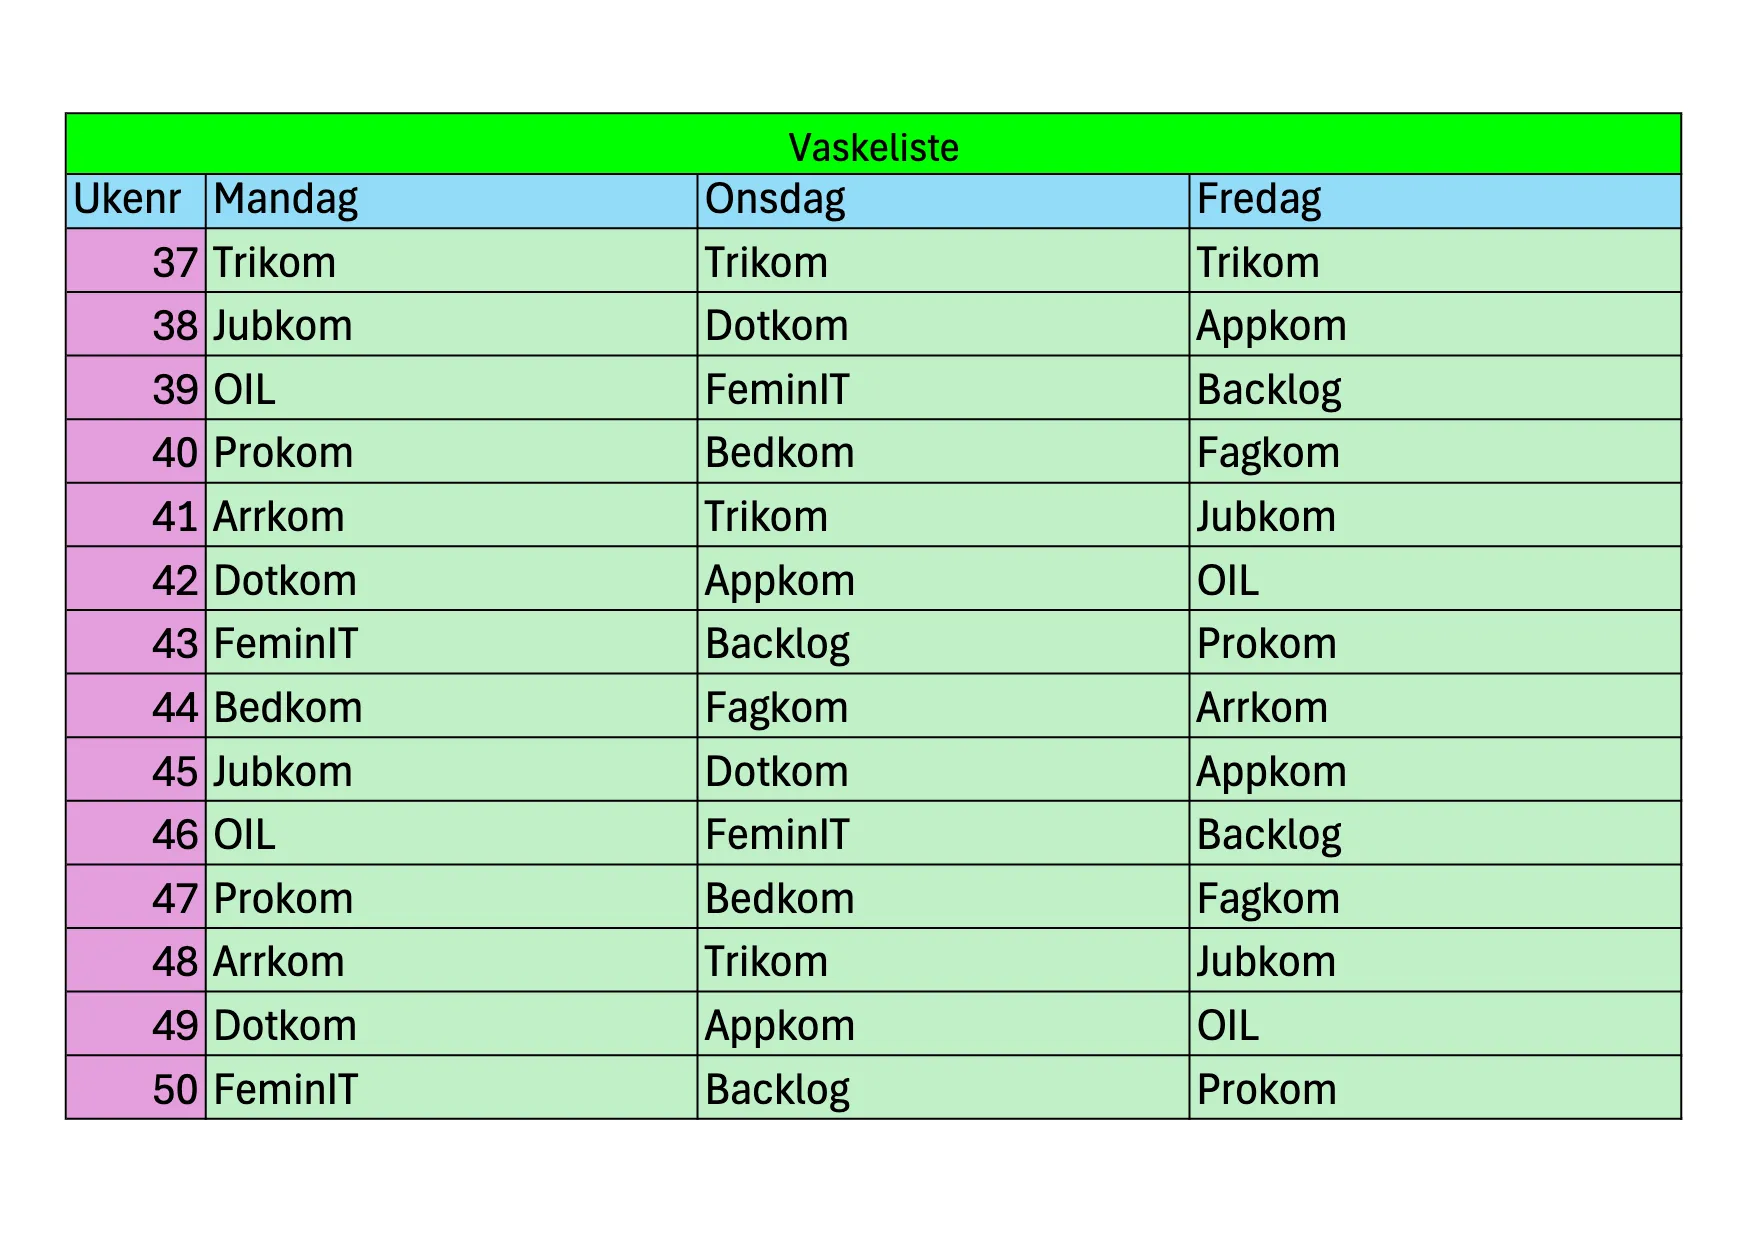
Task: Select Prokom in week 43 Friday
Action: tap(1266, 644)
